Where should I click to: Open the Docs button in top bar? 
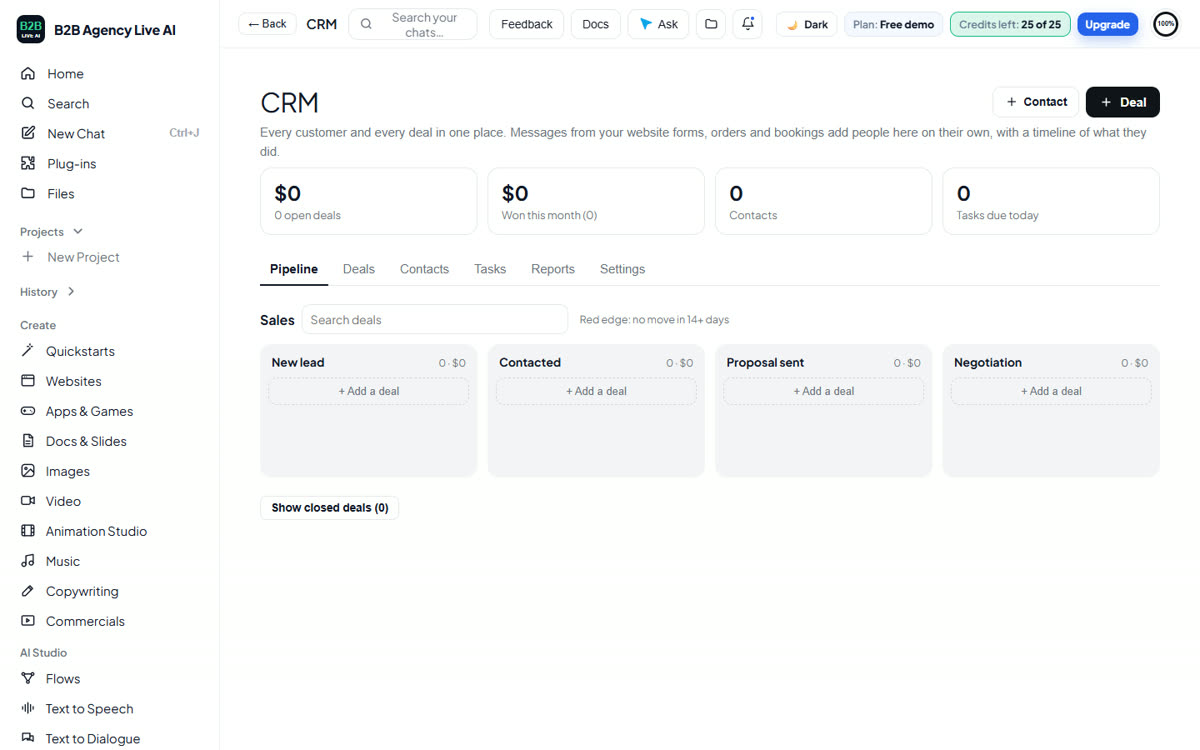tap(595, 24)
